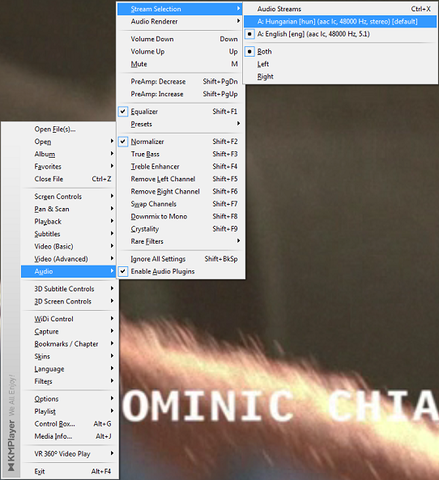Click Audio Streams menu item
The height and width of the screenshot is (480, 439).
click(340, 9)
